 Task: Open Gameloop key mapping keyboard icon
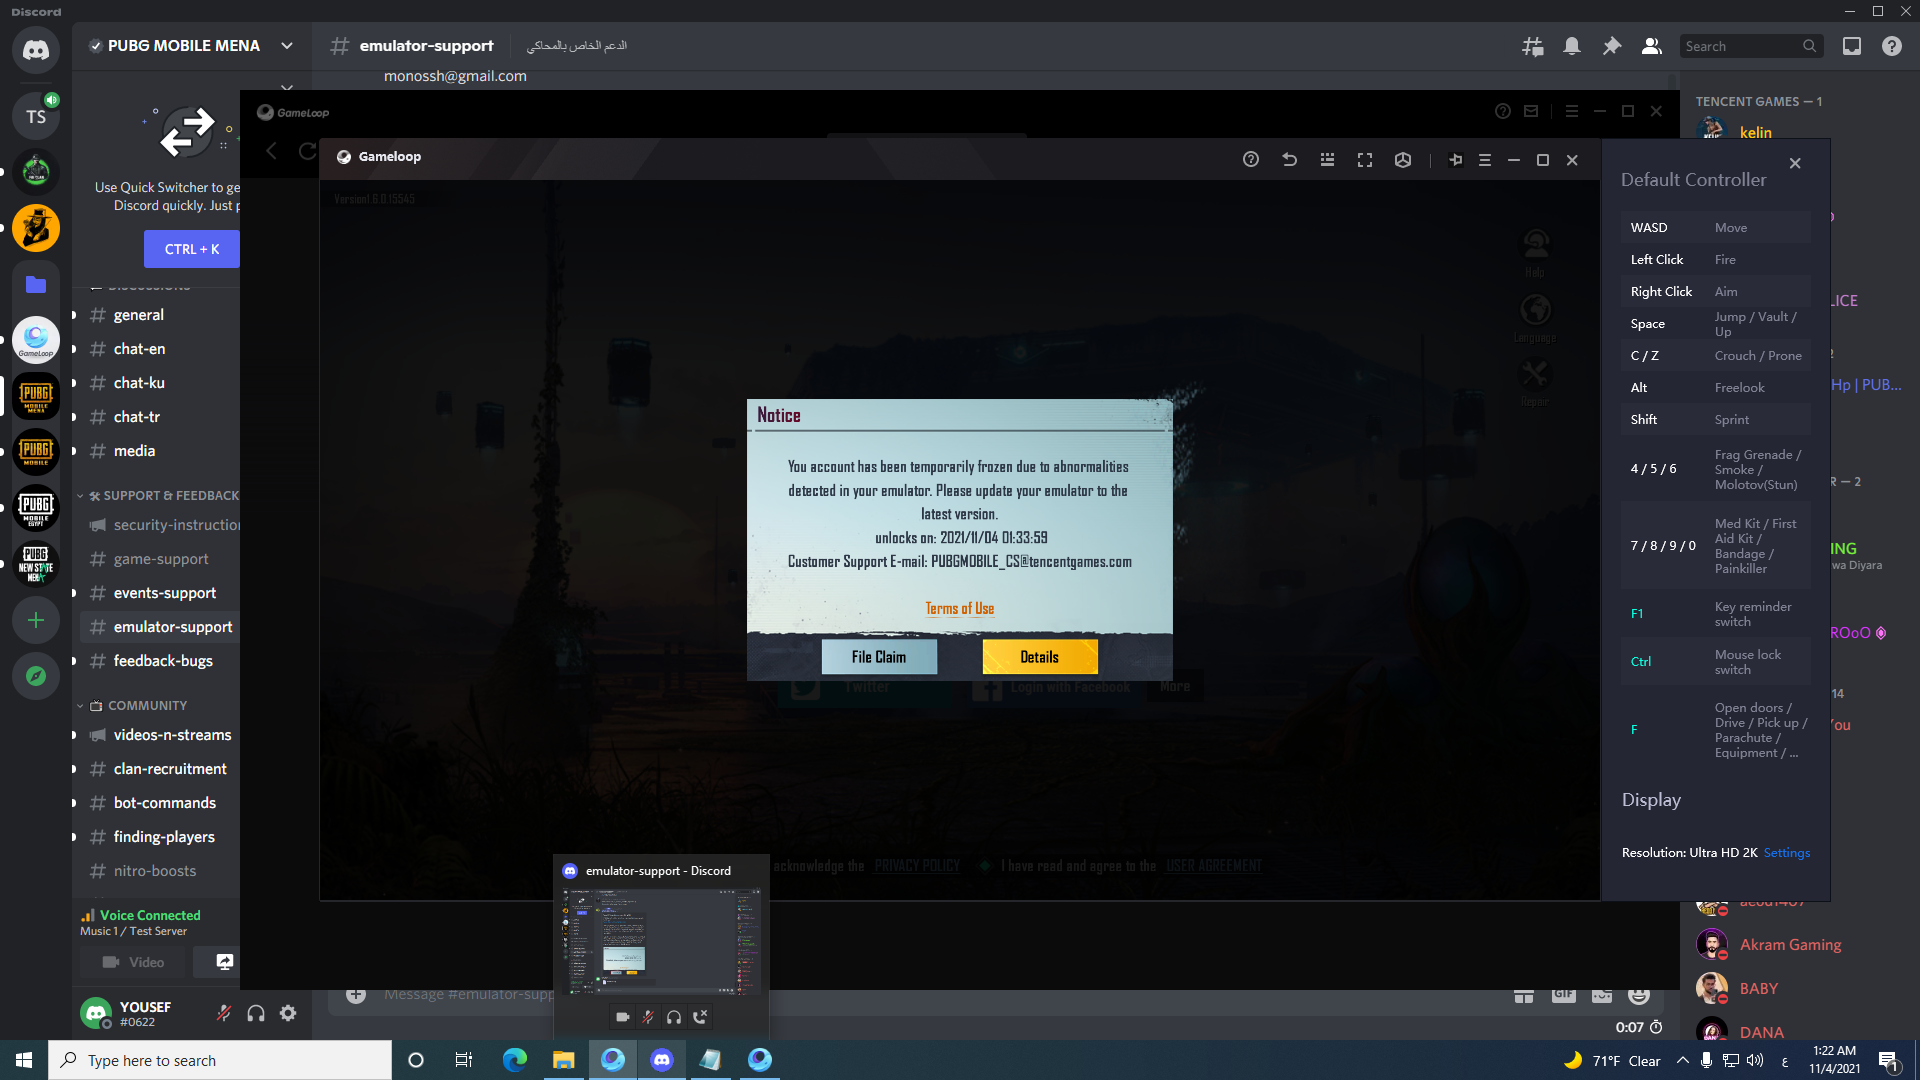[x=1327, y=160]
